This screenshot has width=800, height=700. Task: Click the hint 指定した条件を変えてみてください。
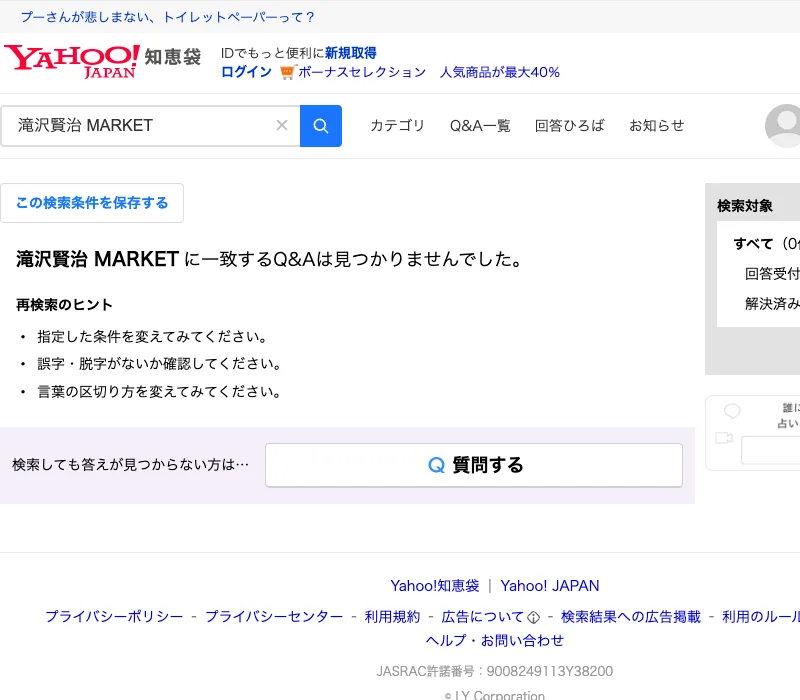tap(152, 337)
